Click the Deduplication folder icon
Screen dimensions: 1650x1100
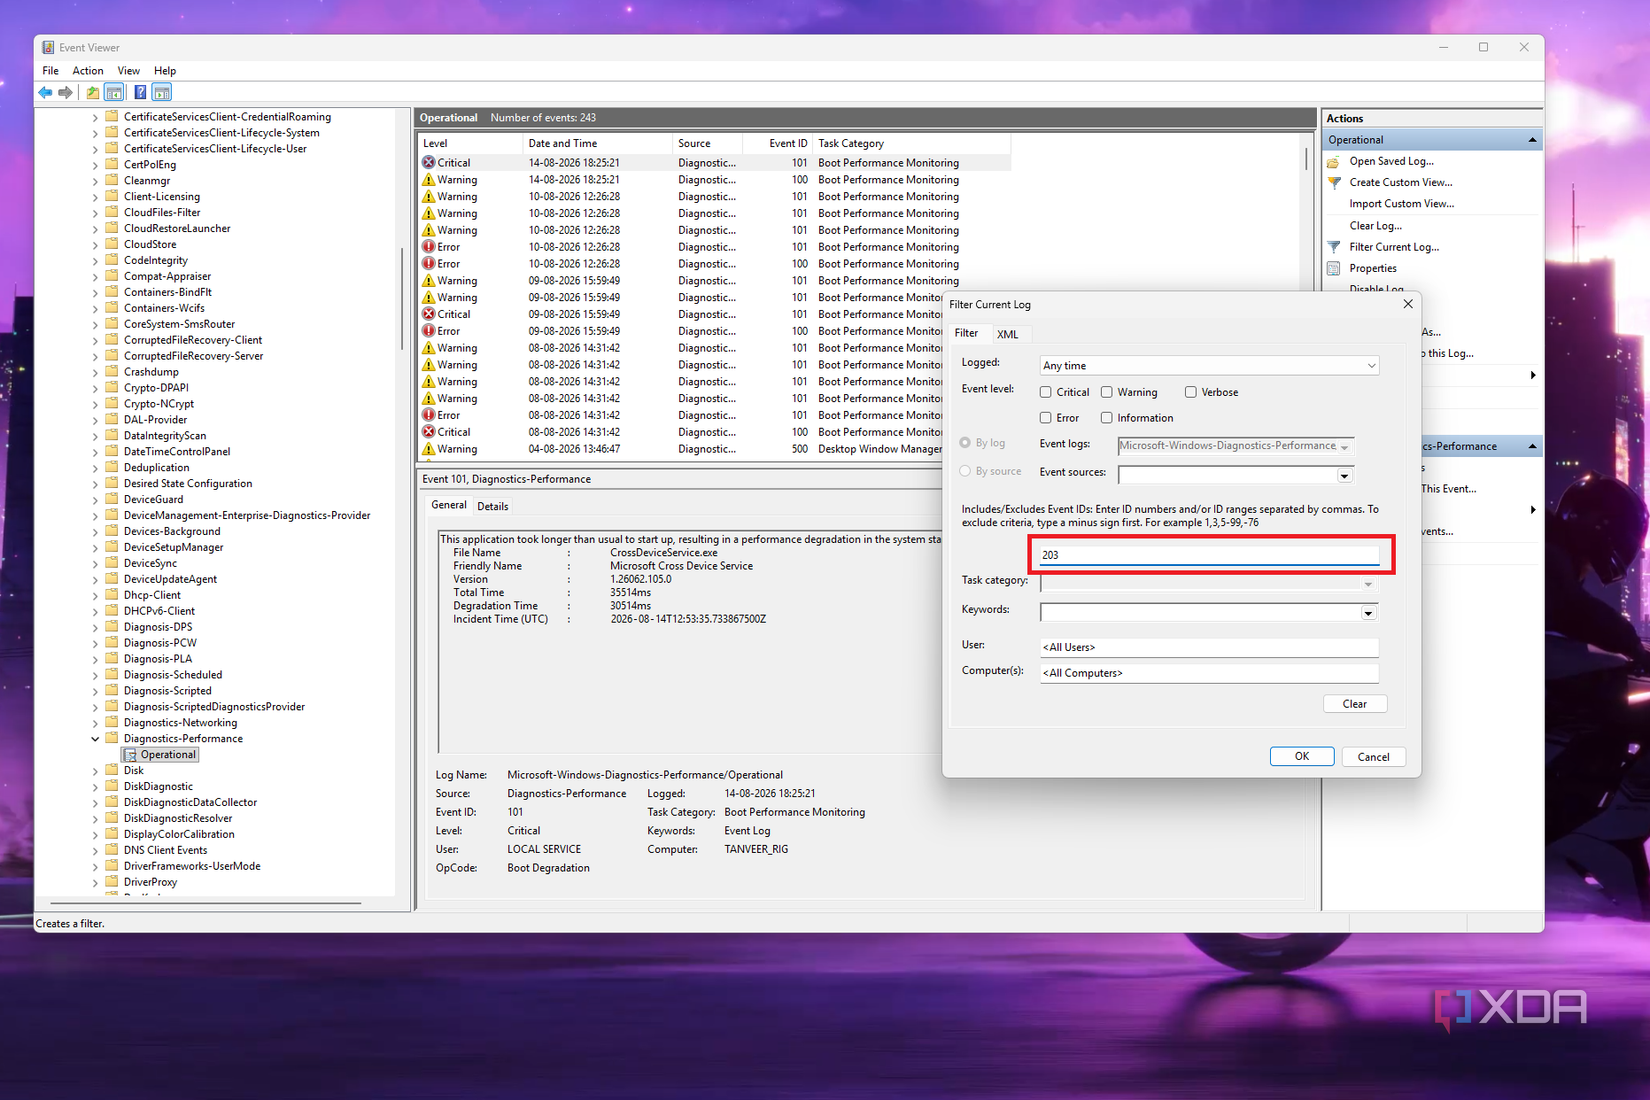(112, 467)
